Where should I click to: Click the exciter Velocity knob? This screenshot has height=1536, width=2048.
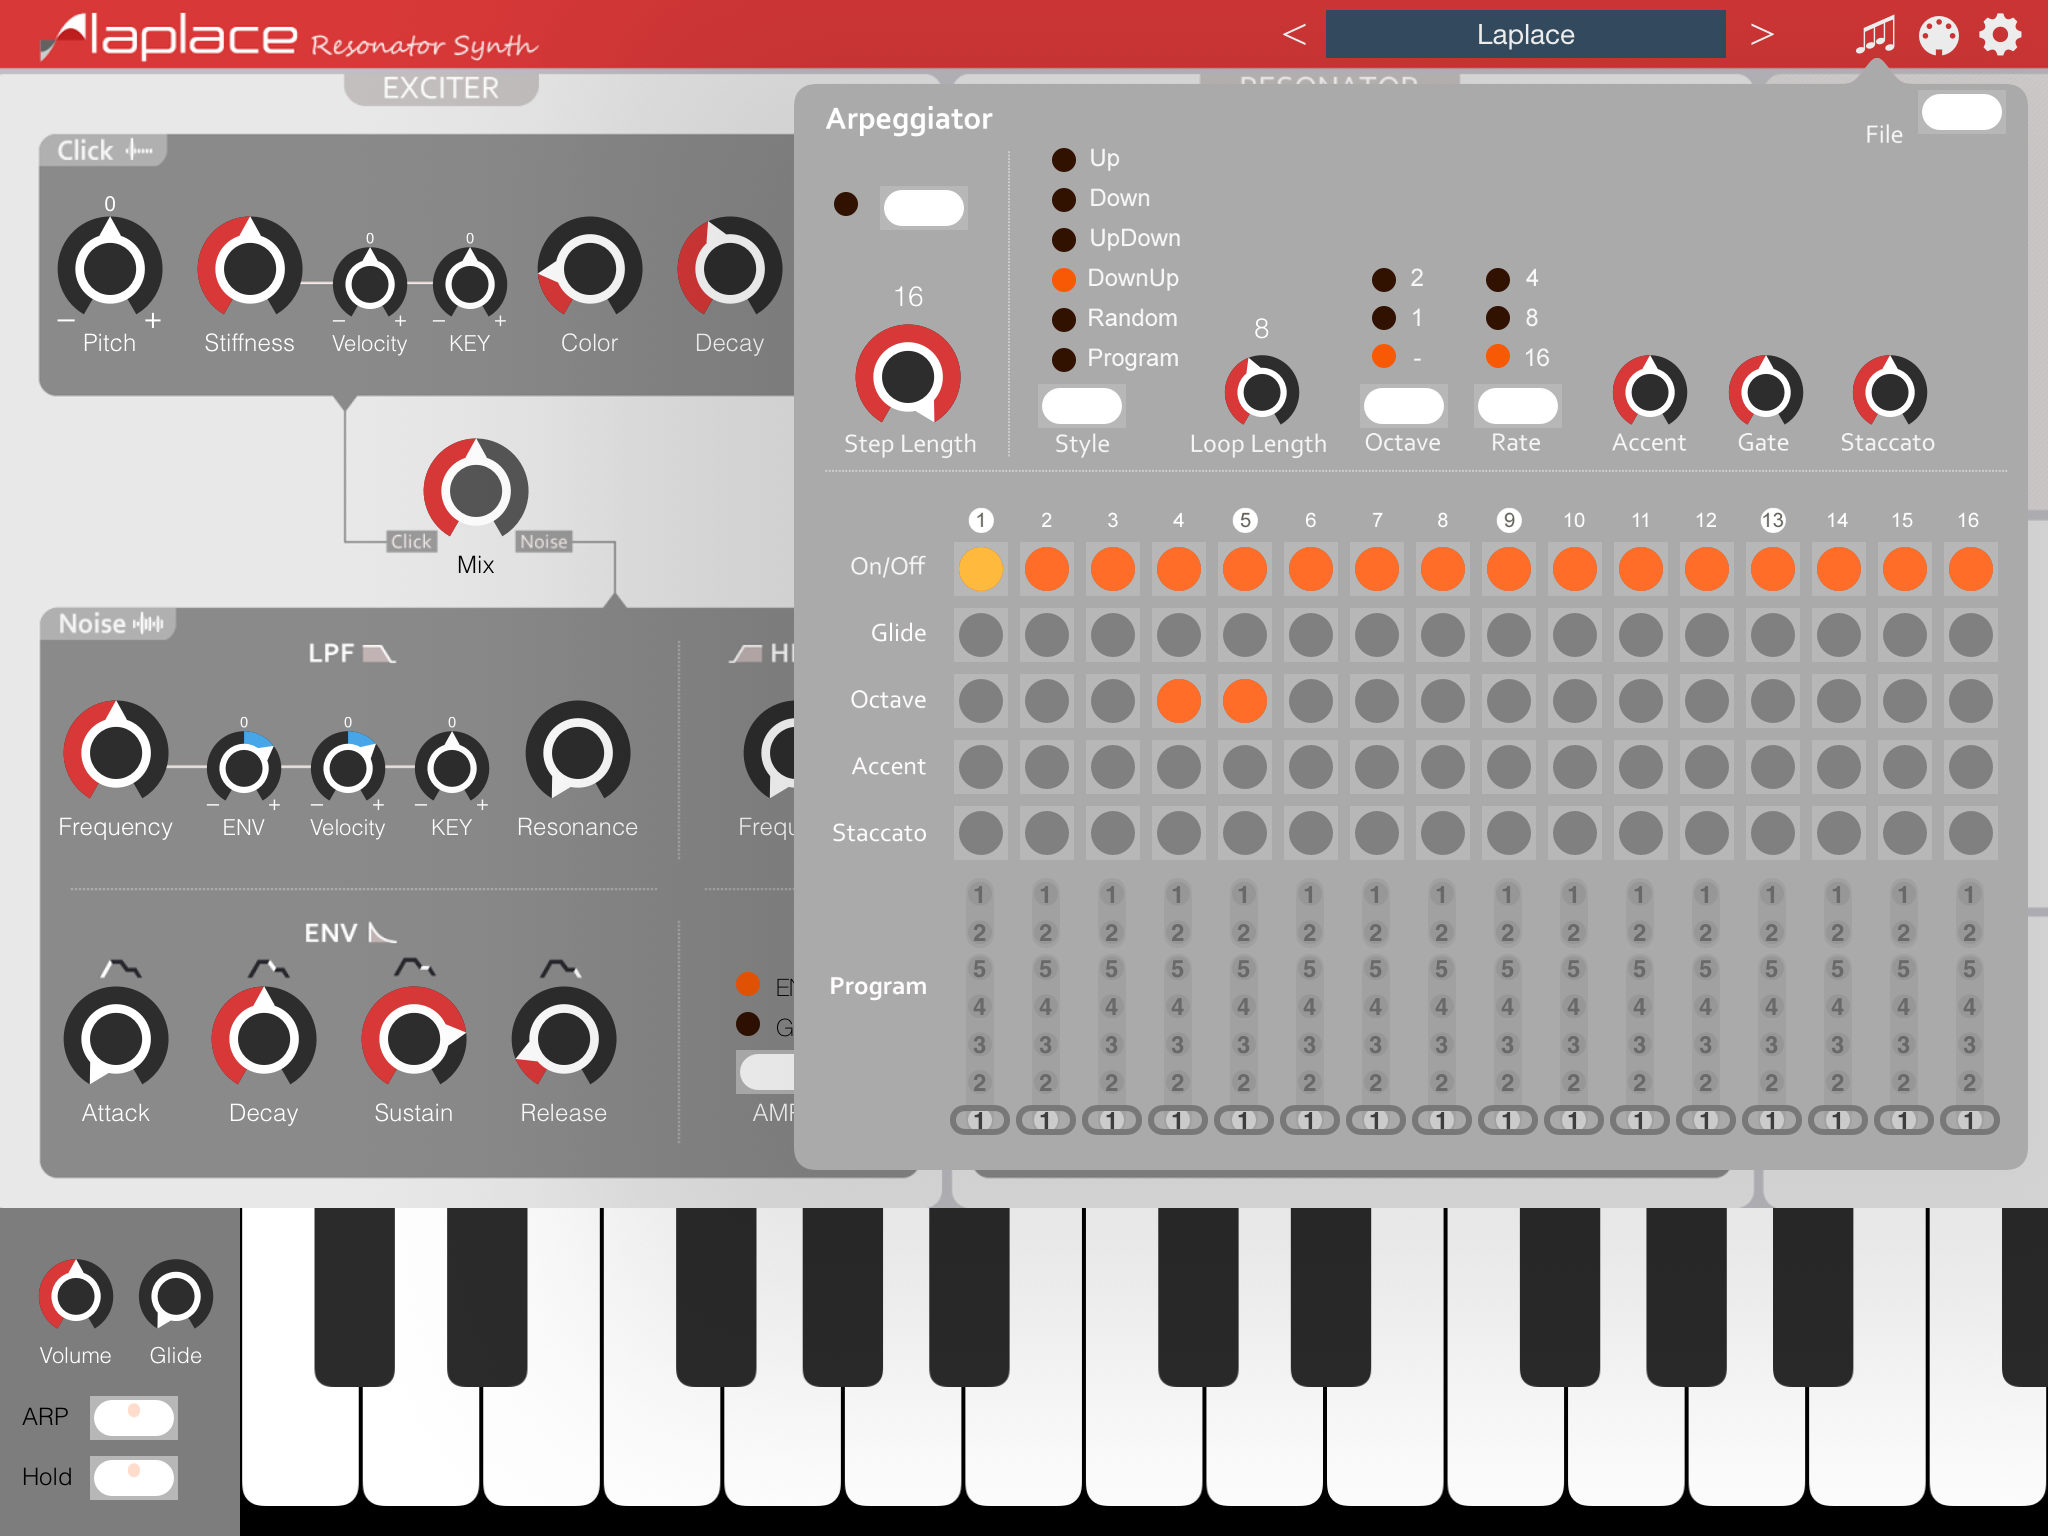pos(369,284)
